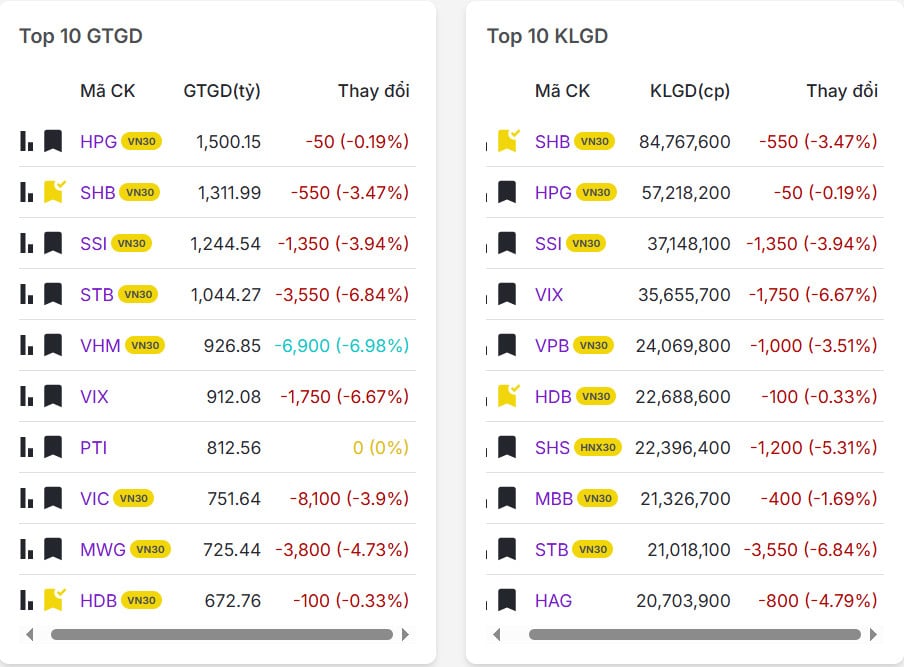Click the bar chart icon beside HPG
Viewport: 904px width, 667px height.
tap(26, 141)
